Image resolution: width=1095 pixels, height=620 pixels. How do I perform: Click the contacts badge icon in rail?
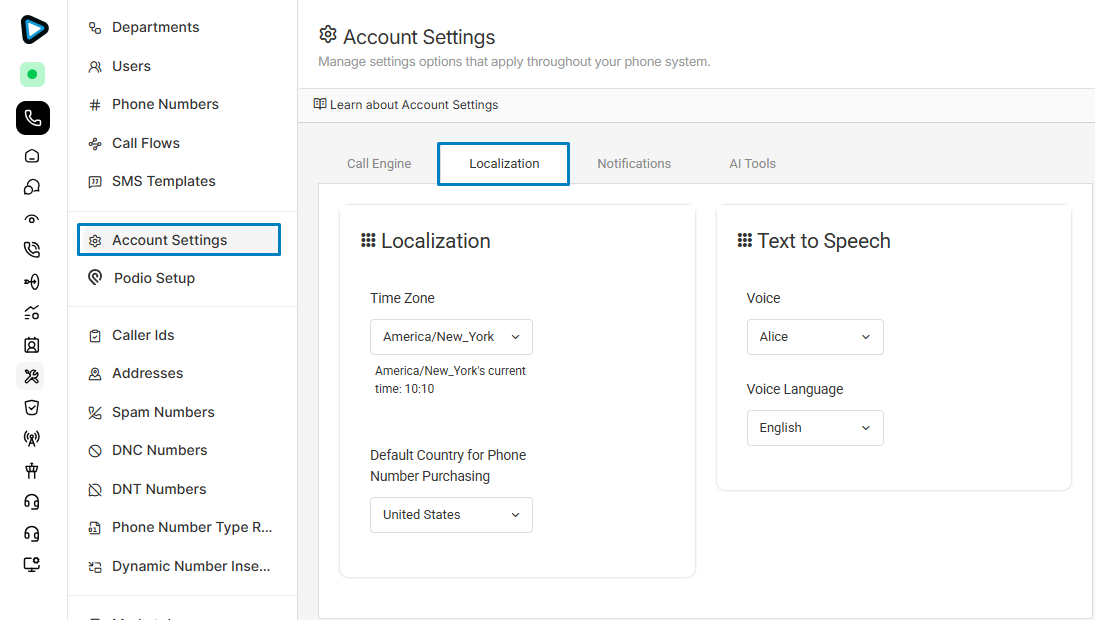tap(32, 345)
